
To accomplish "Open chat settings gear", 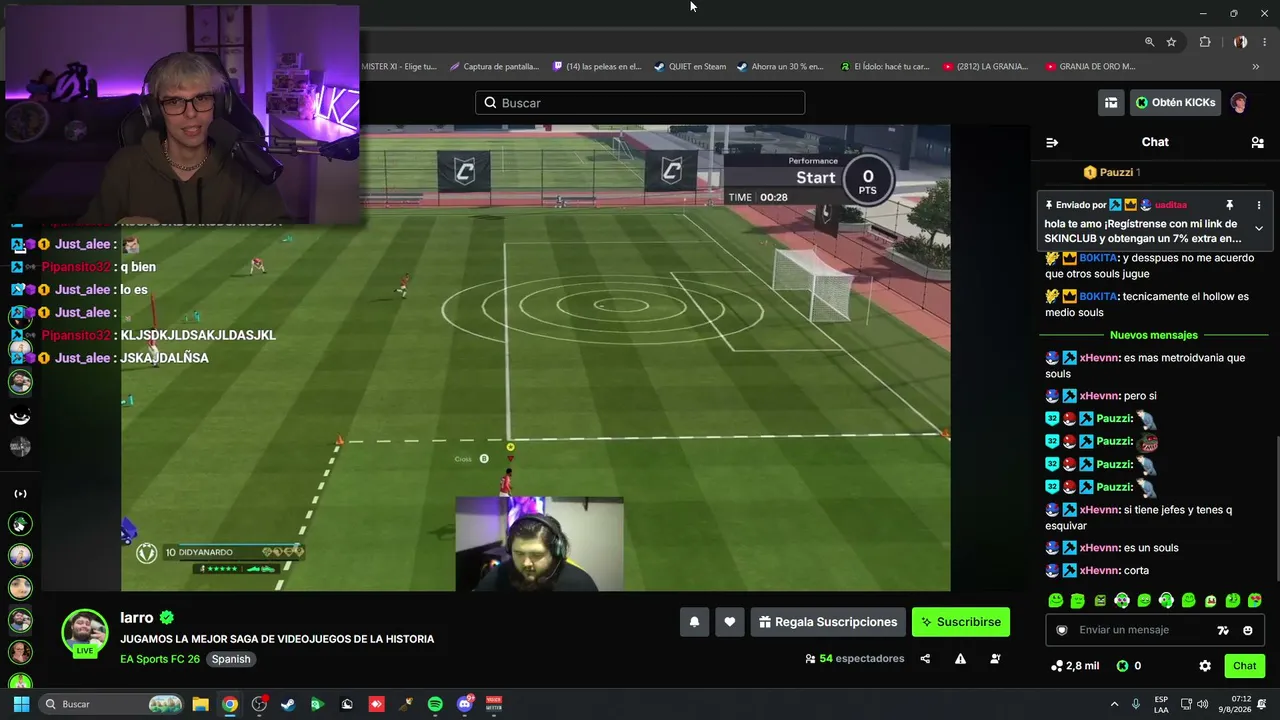I will point(1205,666).
